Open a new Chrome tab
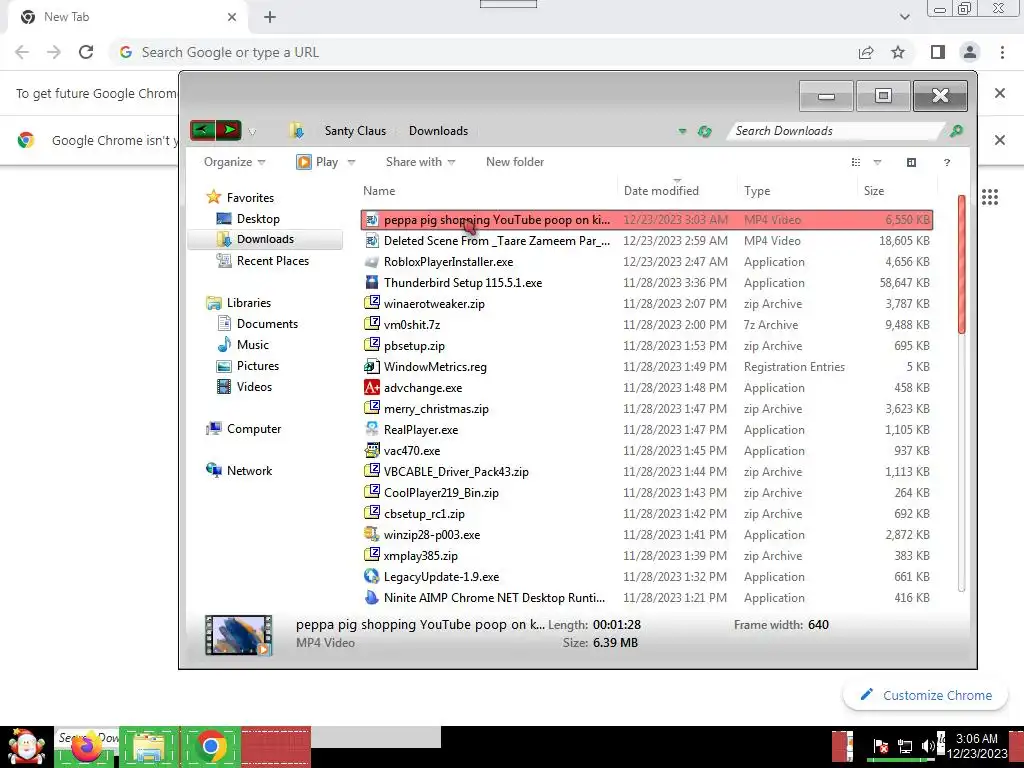 pos(270,17)
